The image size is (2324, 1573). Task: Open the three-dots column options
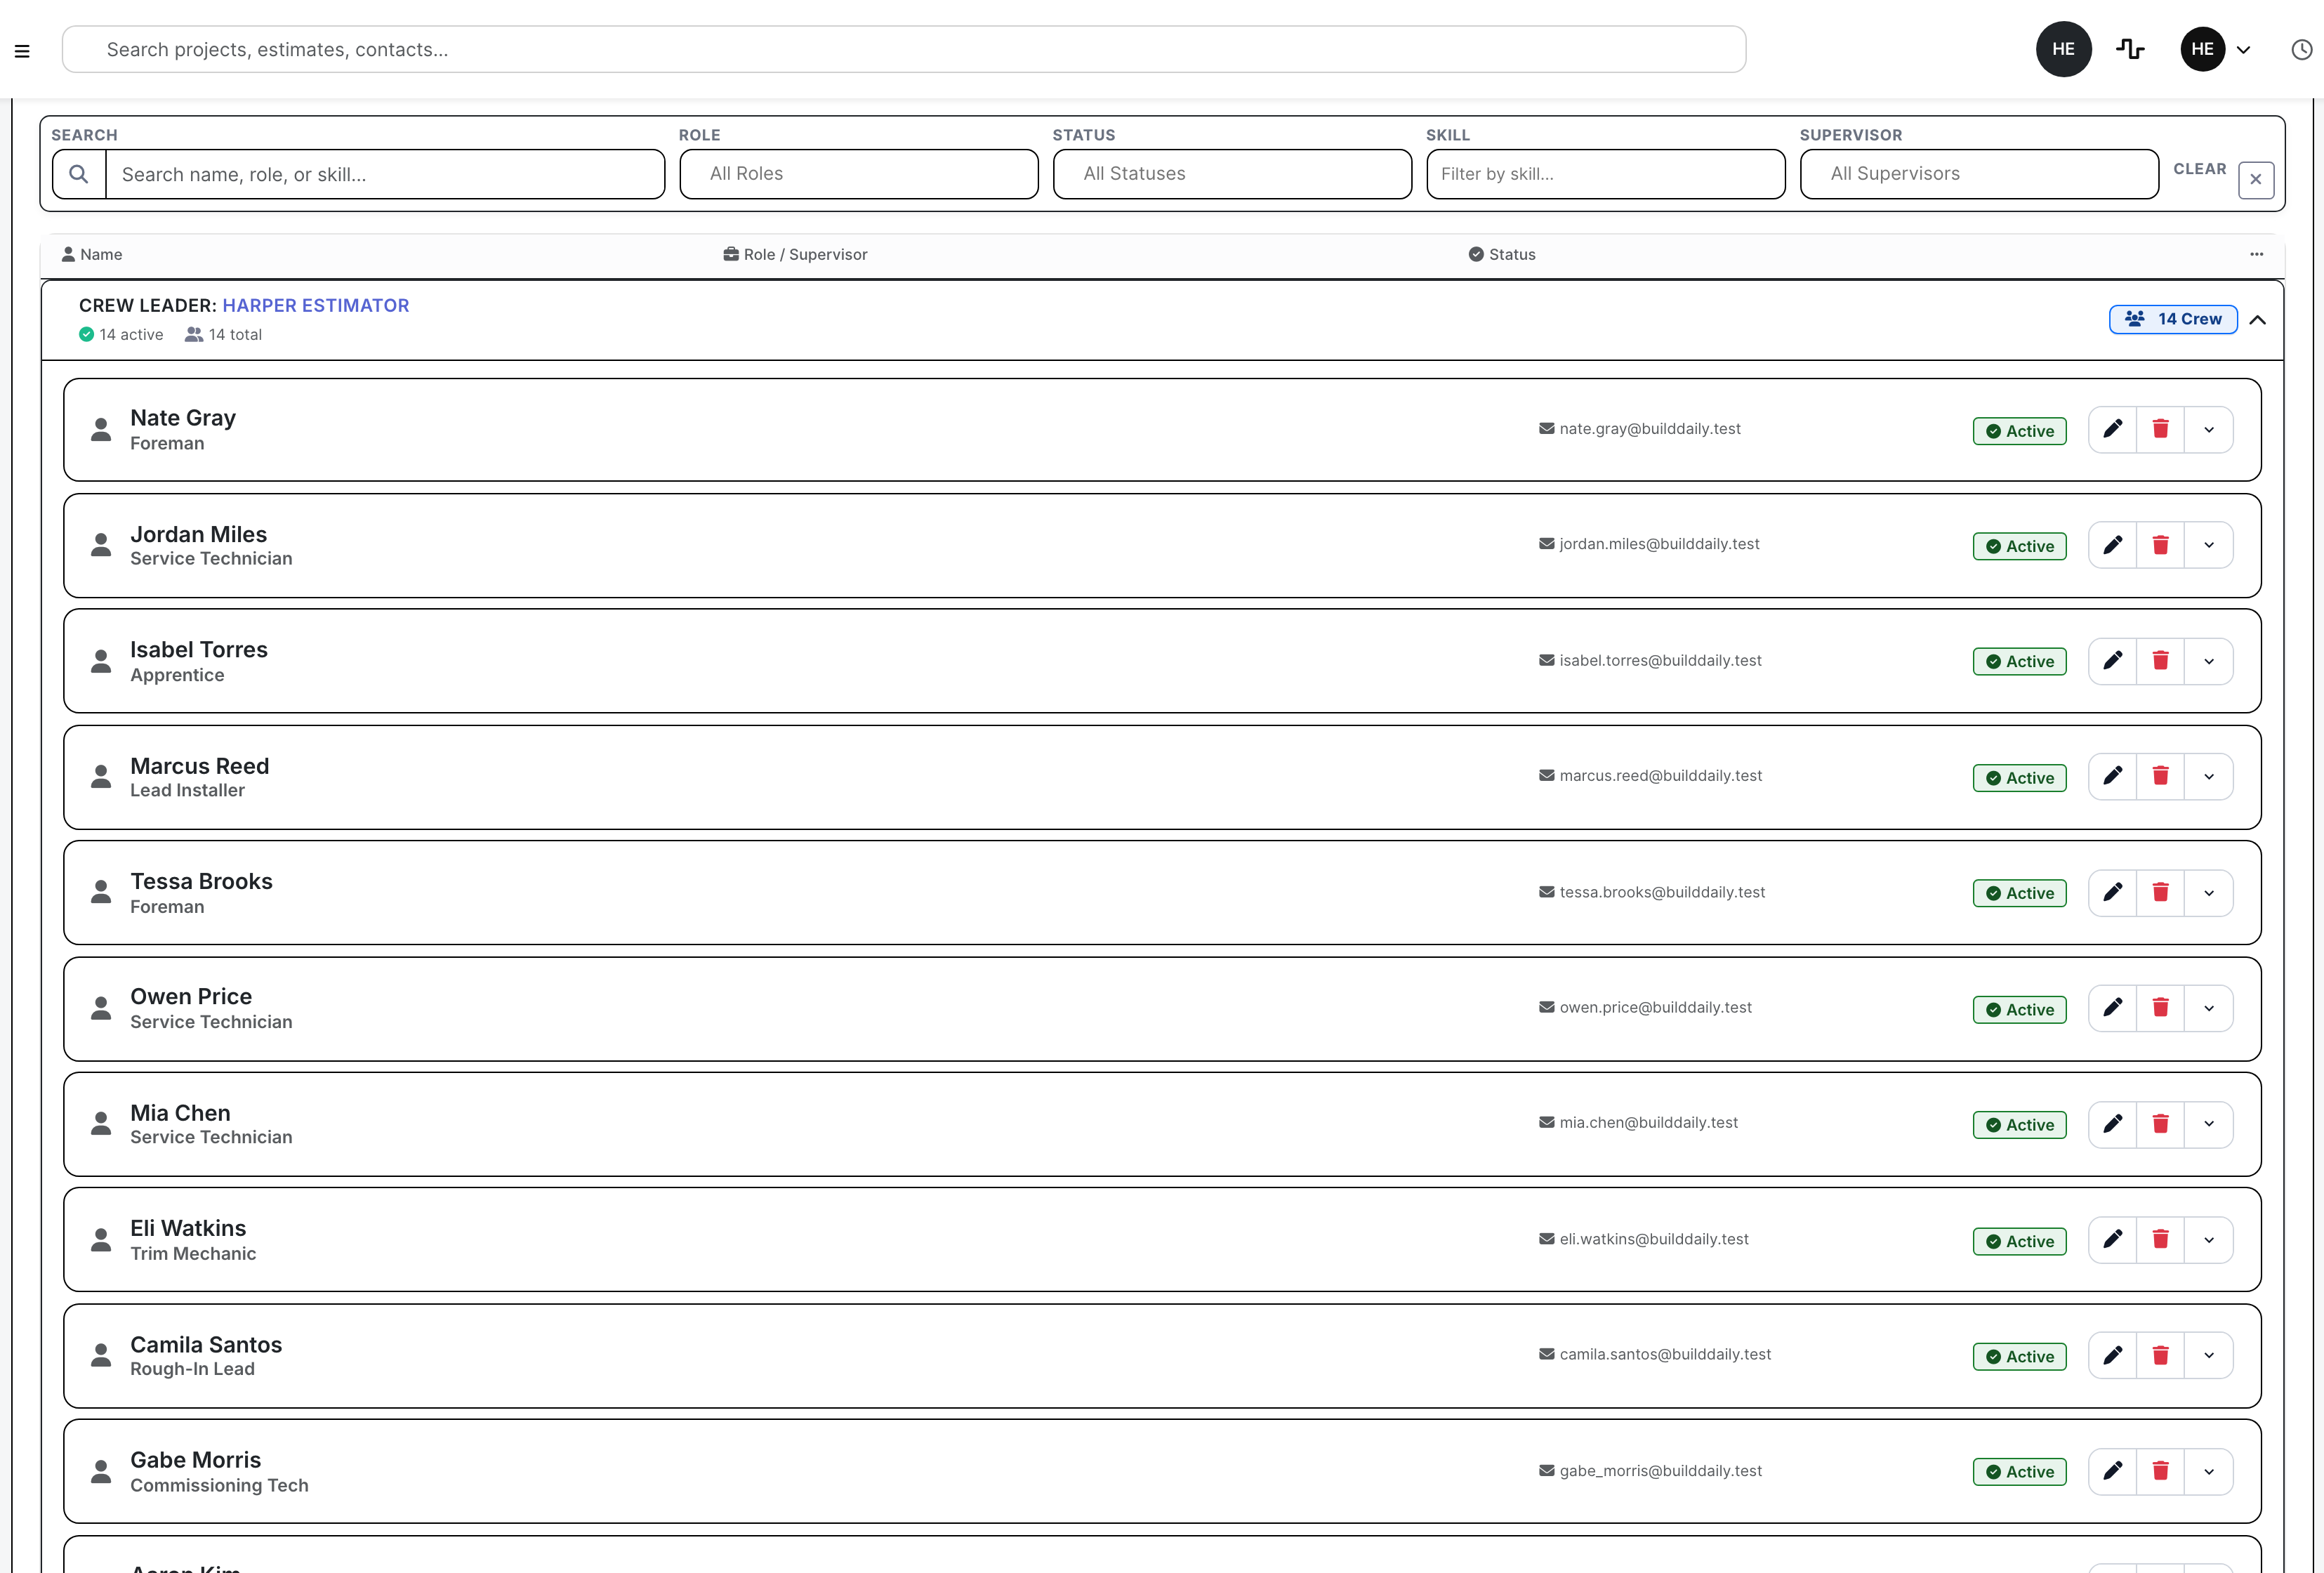pos(2256,254)
